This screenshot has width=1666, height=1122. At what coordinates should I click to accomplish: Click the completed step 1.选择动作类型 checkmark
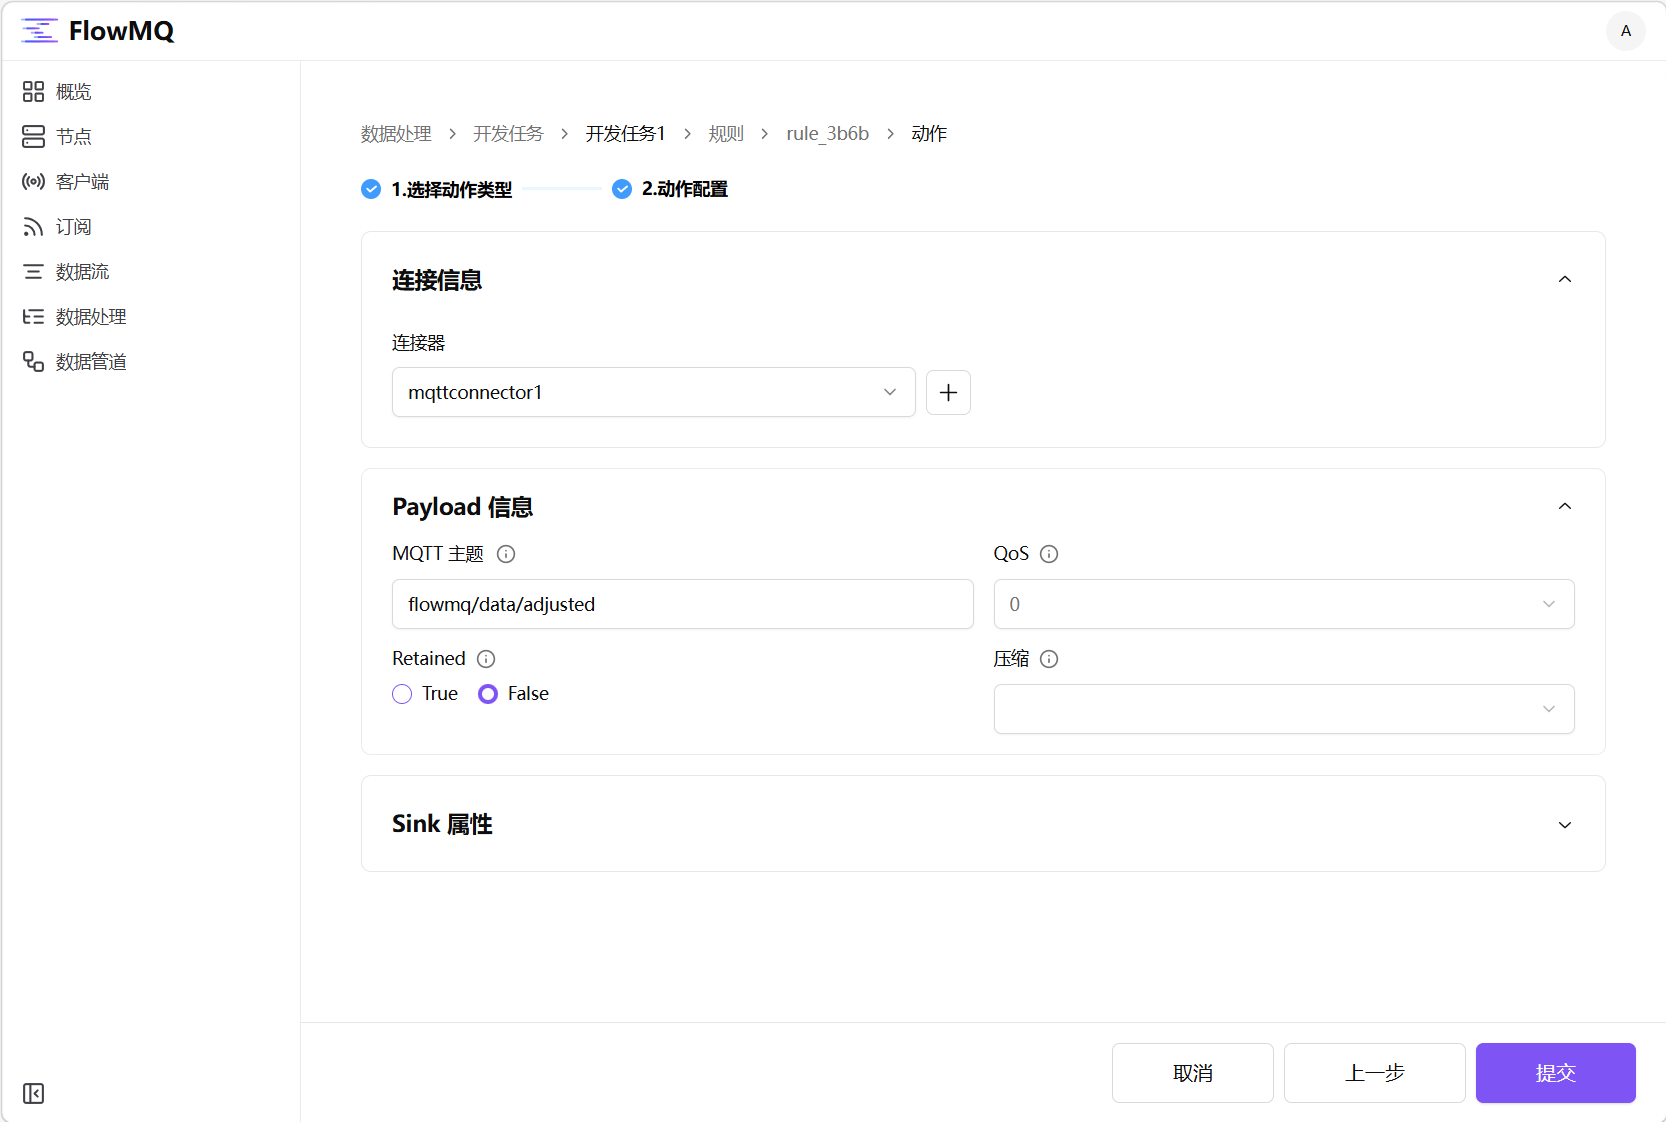[370, 189]
